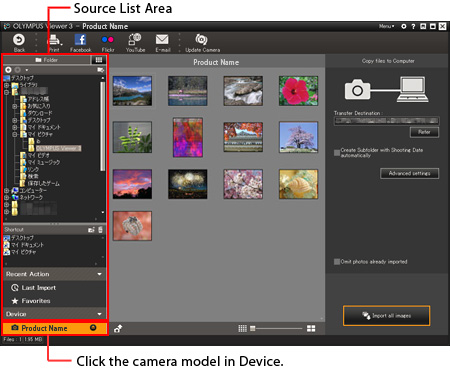Select the fireworks thumbnail

point(188,184)
